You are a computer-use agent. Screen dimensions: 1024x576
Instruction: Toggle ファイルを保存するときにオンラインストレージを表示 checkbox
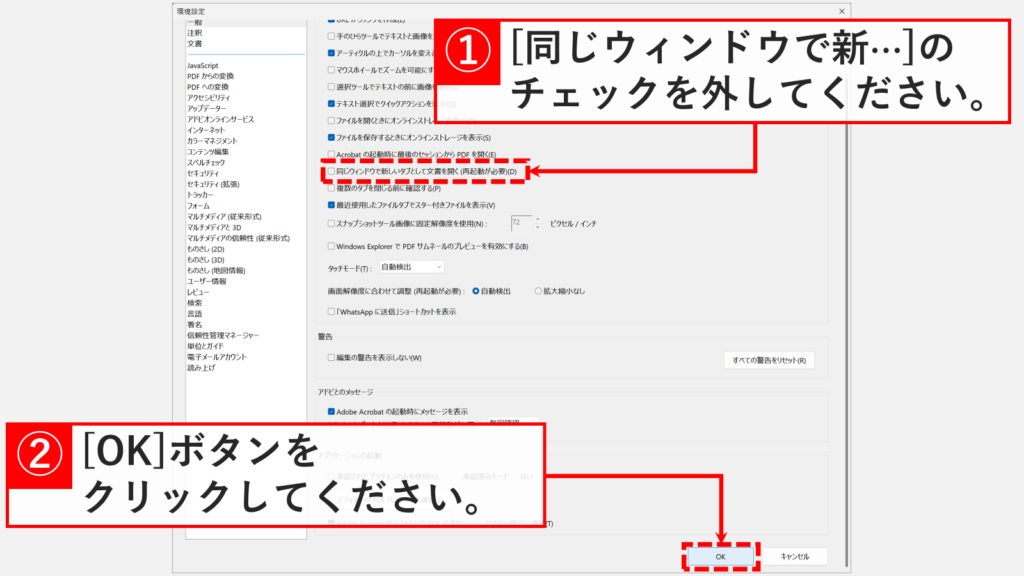tap(331, 137)
